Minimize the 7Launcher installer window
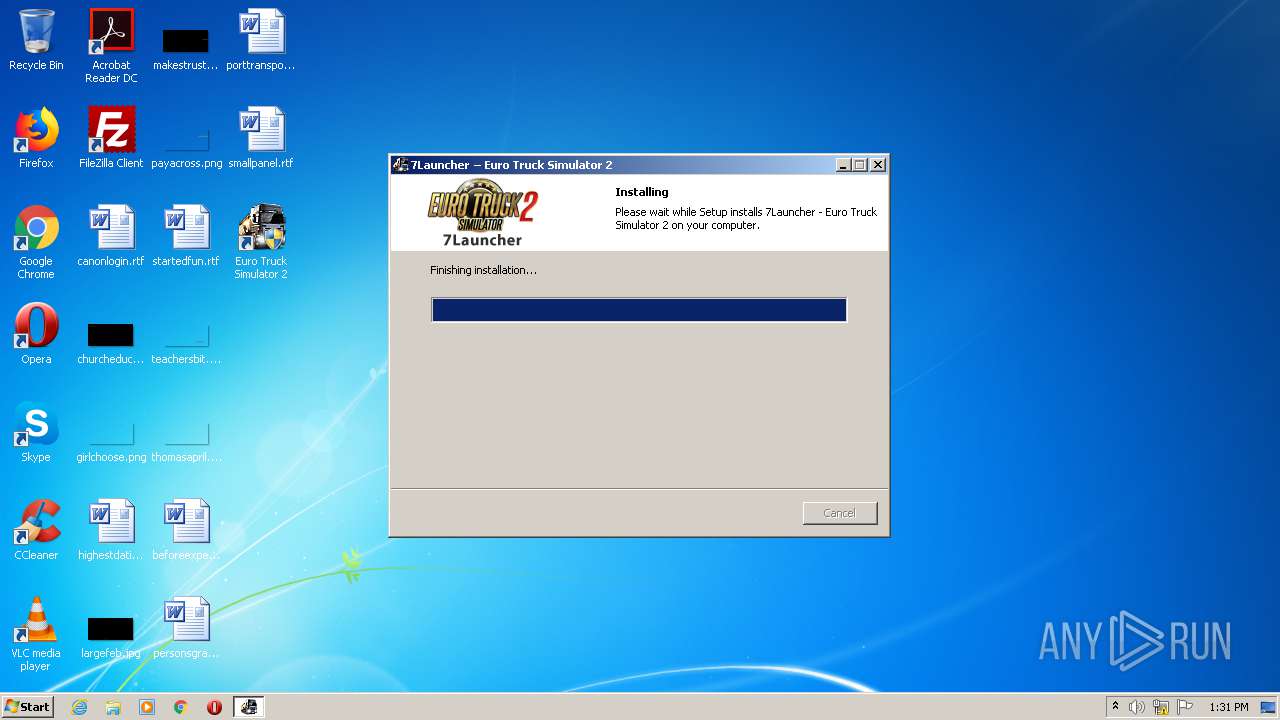 click(843, 165)
